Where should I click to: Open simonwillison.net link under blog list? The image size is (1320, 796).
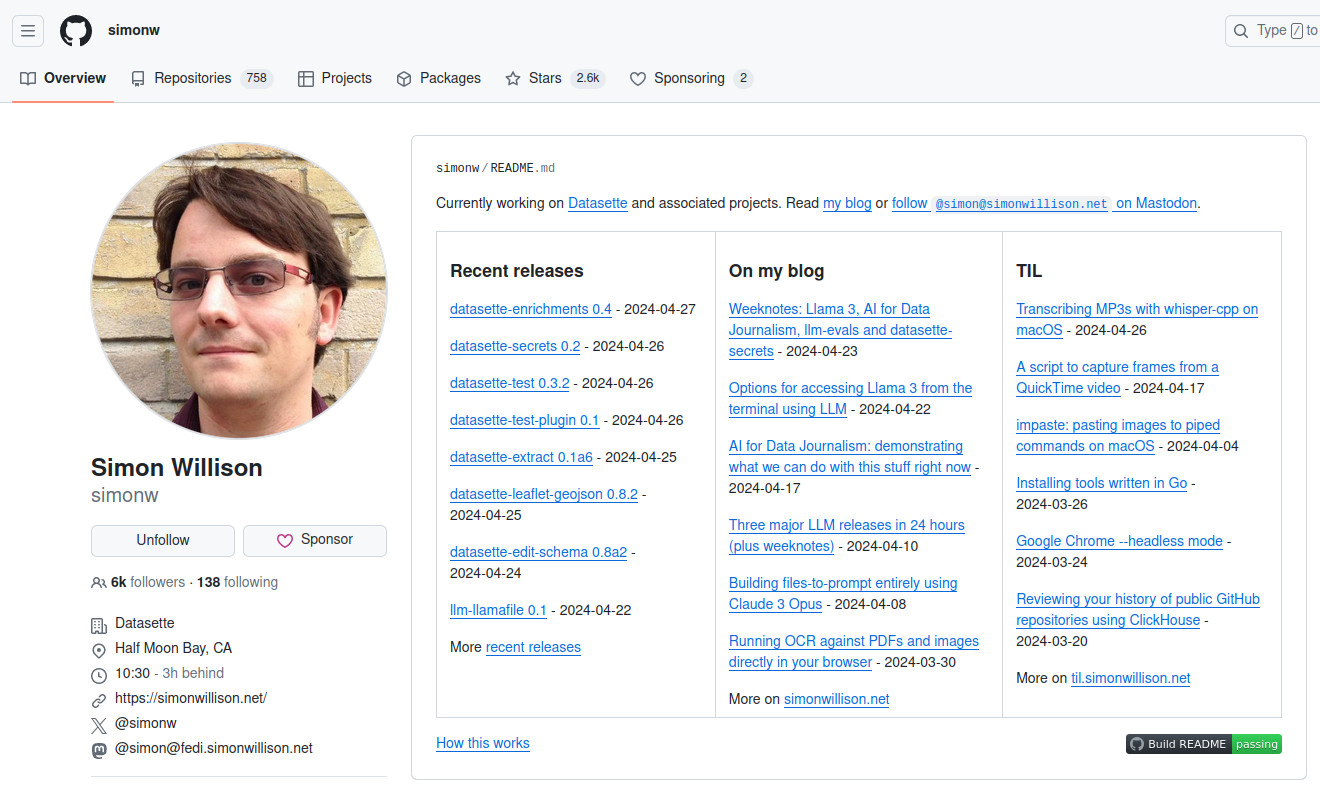836,699
